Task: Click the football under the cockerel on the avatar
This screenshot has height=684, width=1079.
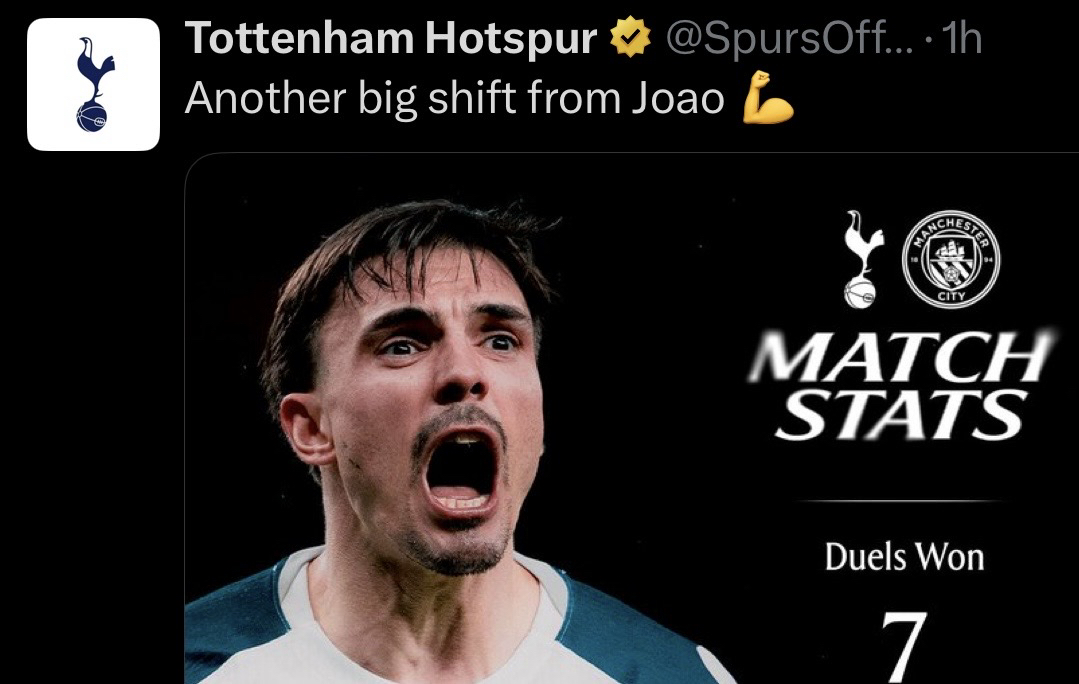Action: pyautogui.click(x=92, y=116)
